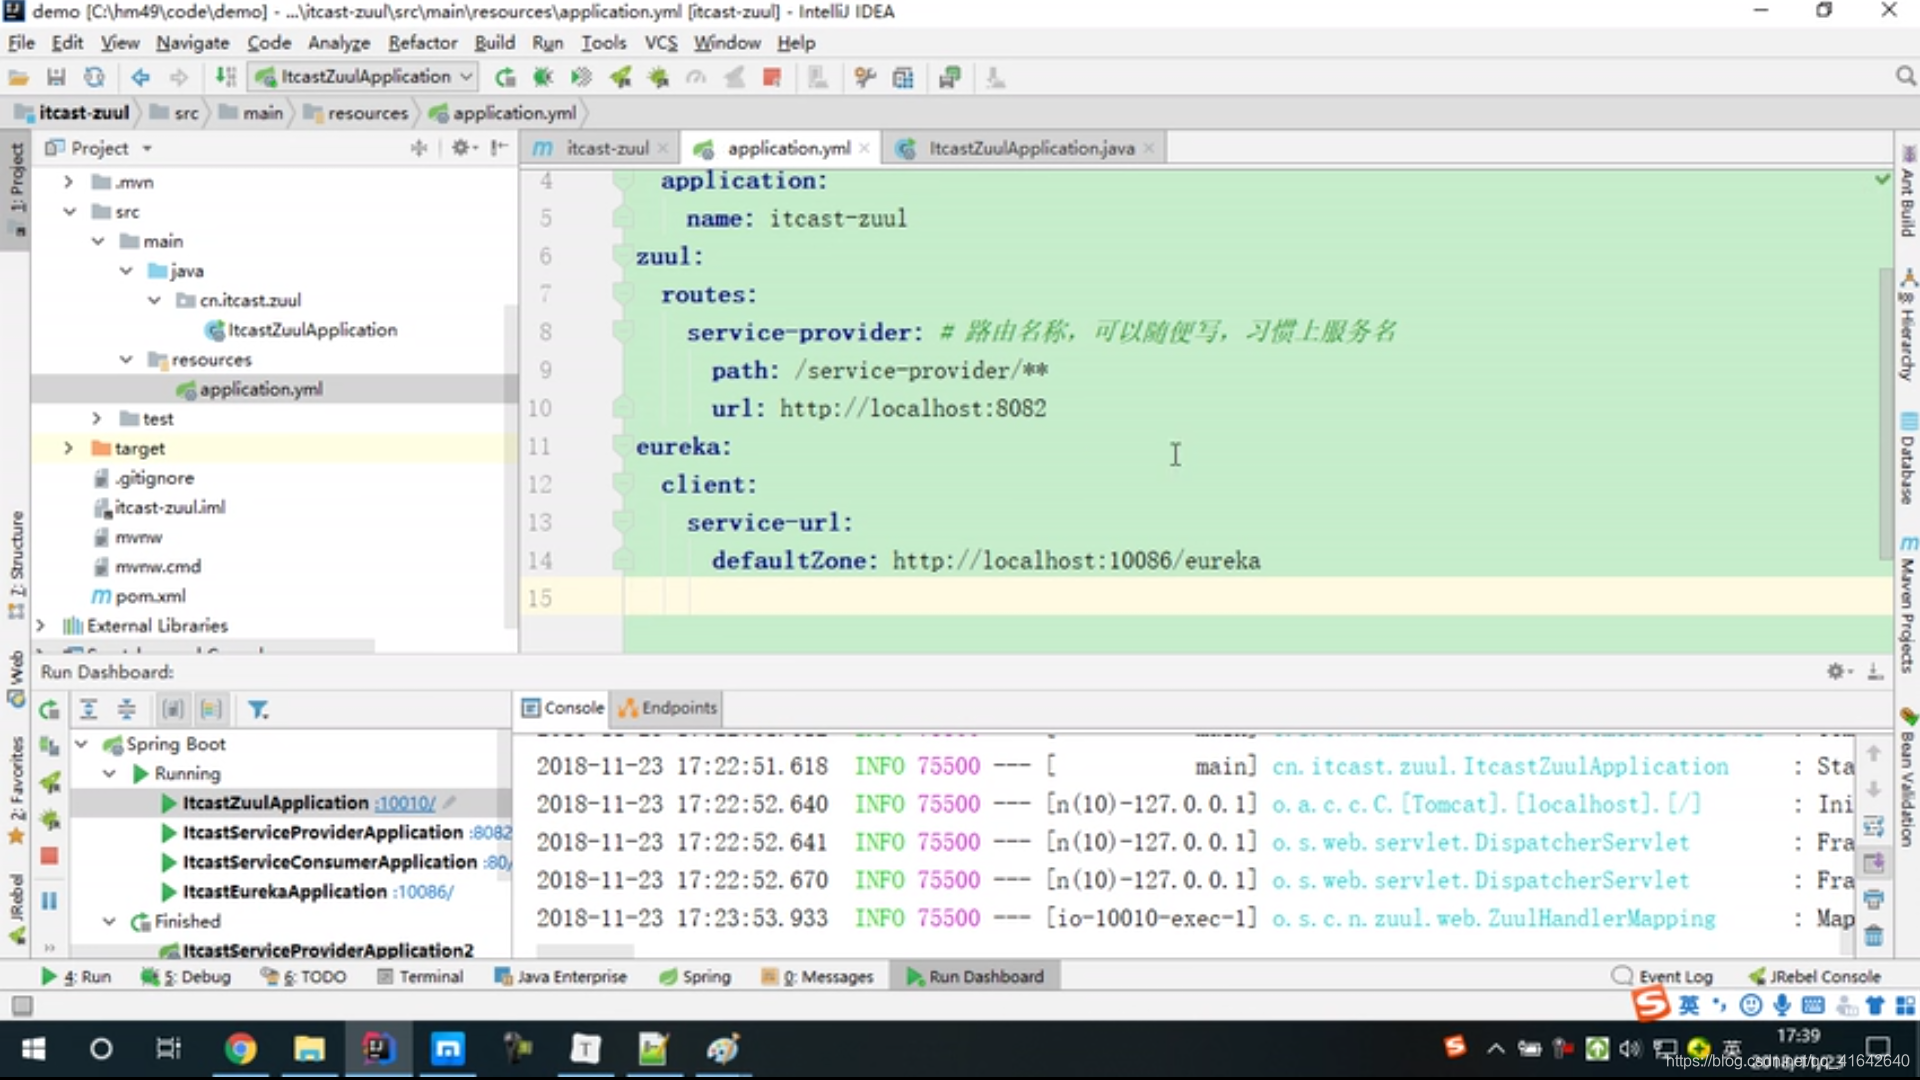Close the application.yml editor tab
The image size is (1920, 1080).
coord(864,148)
